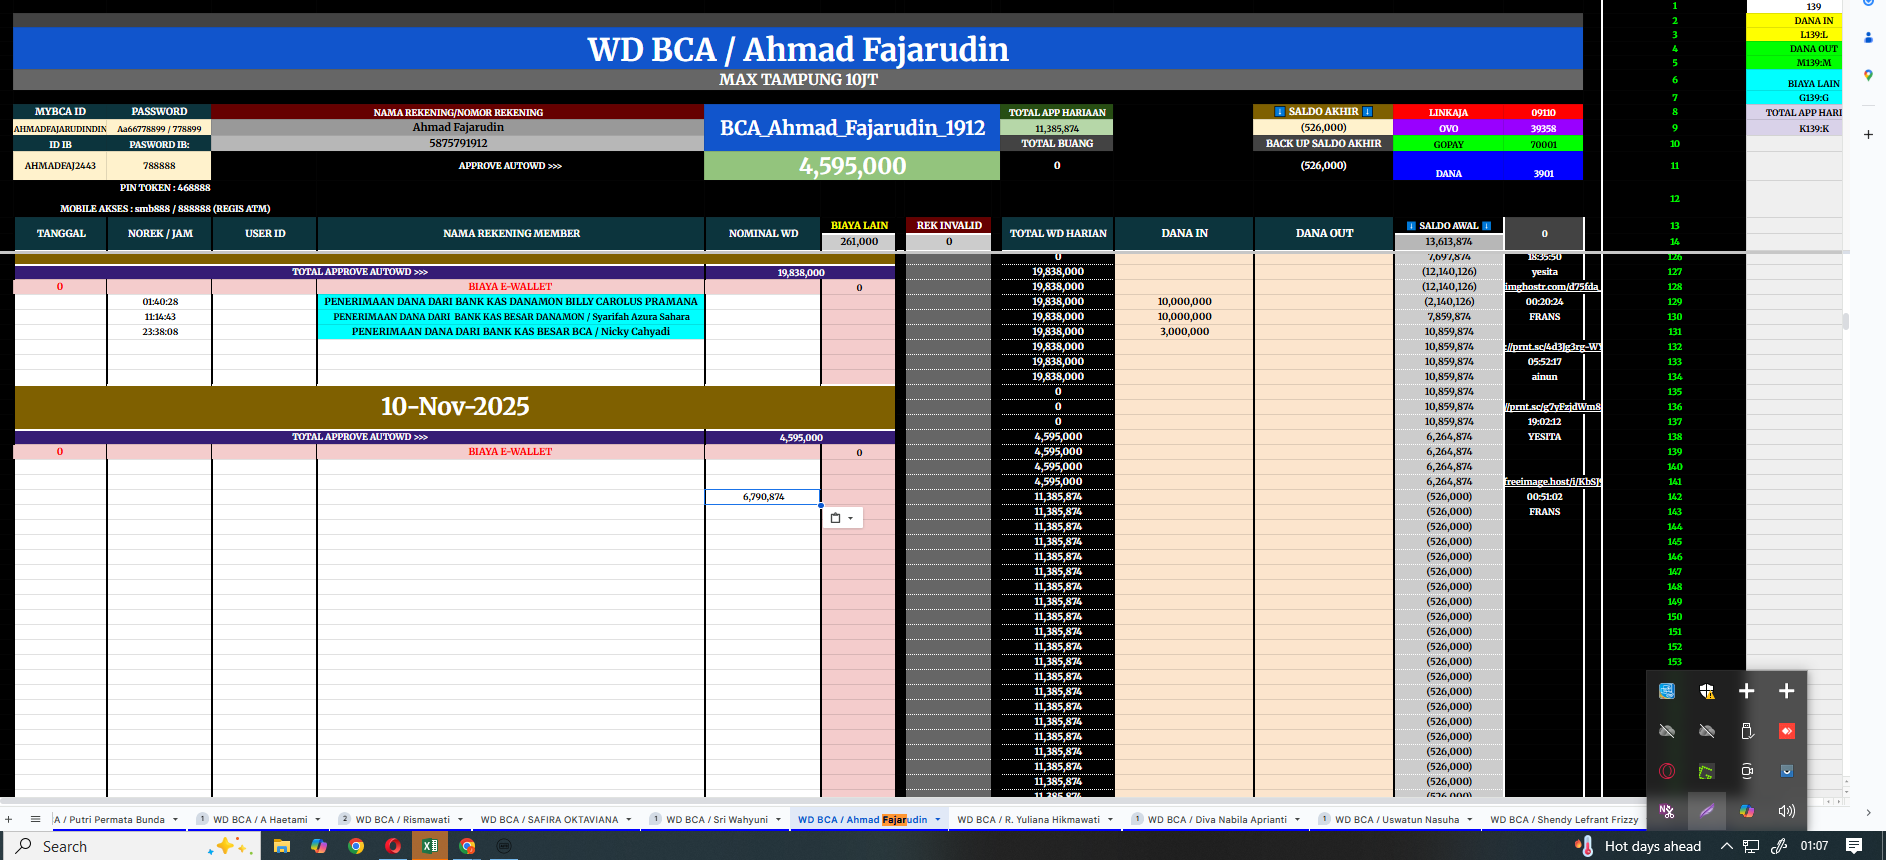Viewport: 1886px width, 860px height.
Task: Open the WD BCA / SAFIRA OKTAVIANA sheet
Action: (x=549, y=819)
